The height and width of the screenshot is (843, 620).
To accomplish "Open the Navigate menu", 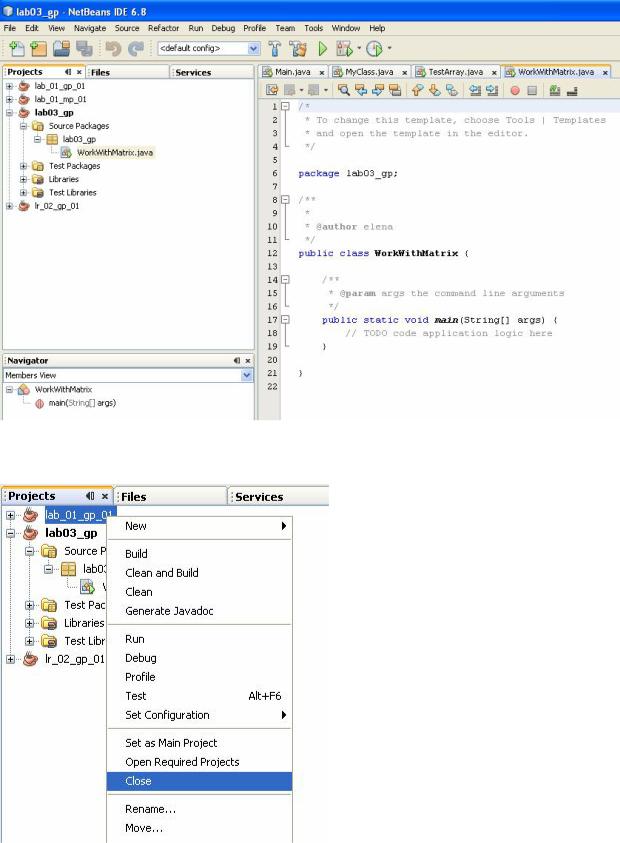I will tap(90, 28).
